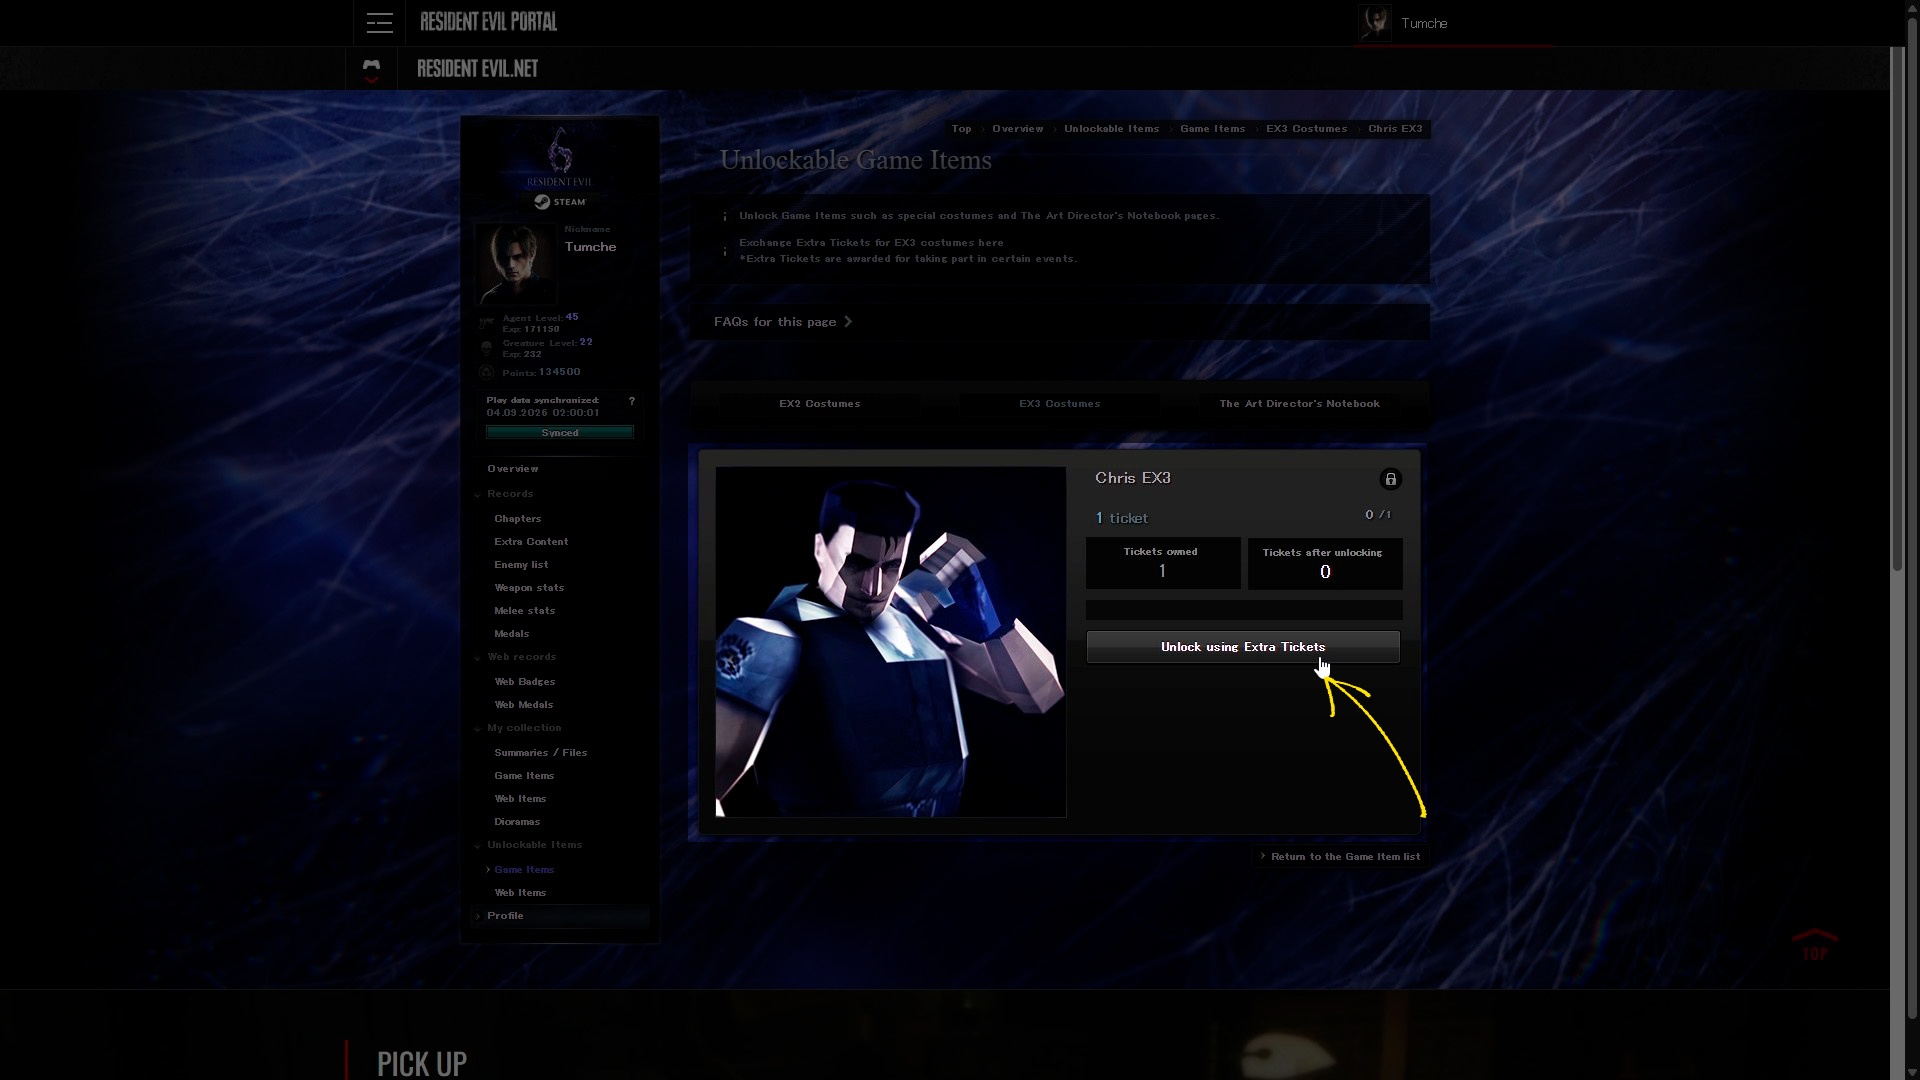
Task: Go to EX3 Costumes in breadcrumb
Action: tap(1307, 129)
